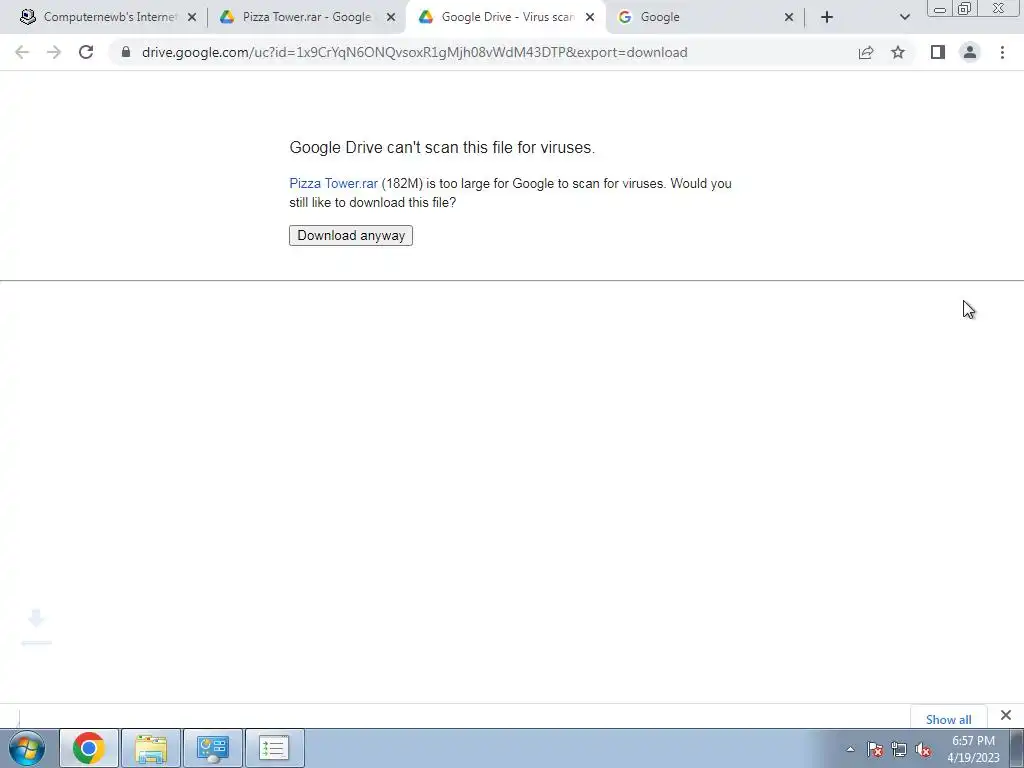Screen dimensions: 1024x768
Task: Click the Chrome taskbar icon
Action: click(89, 748)
